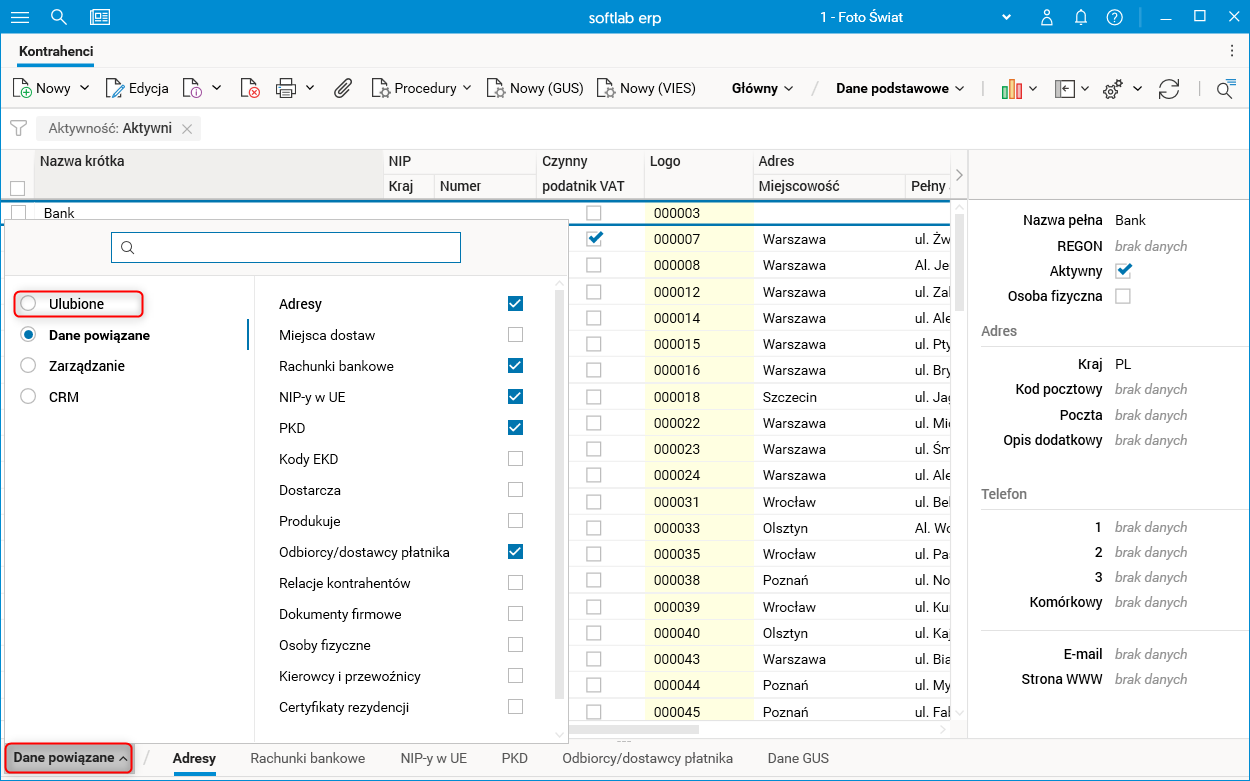Open the user profile icon
Image resolution: width=1250 pixels, height=781 pixels.
pyautogui.click(x=1047, y=17)
